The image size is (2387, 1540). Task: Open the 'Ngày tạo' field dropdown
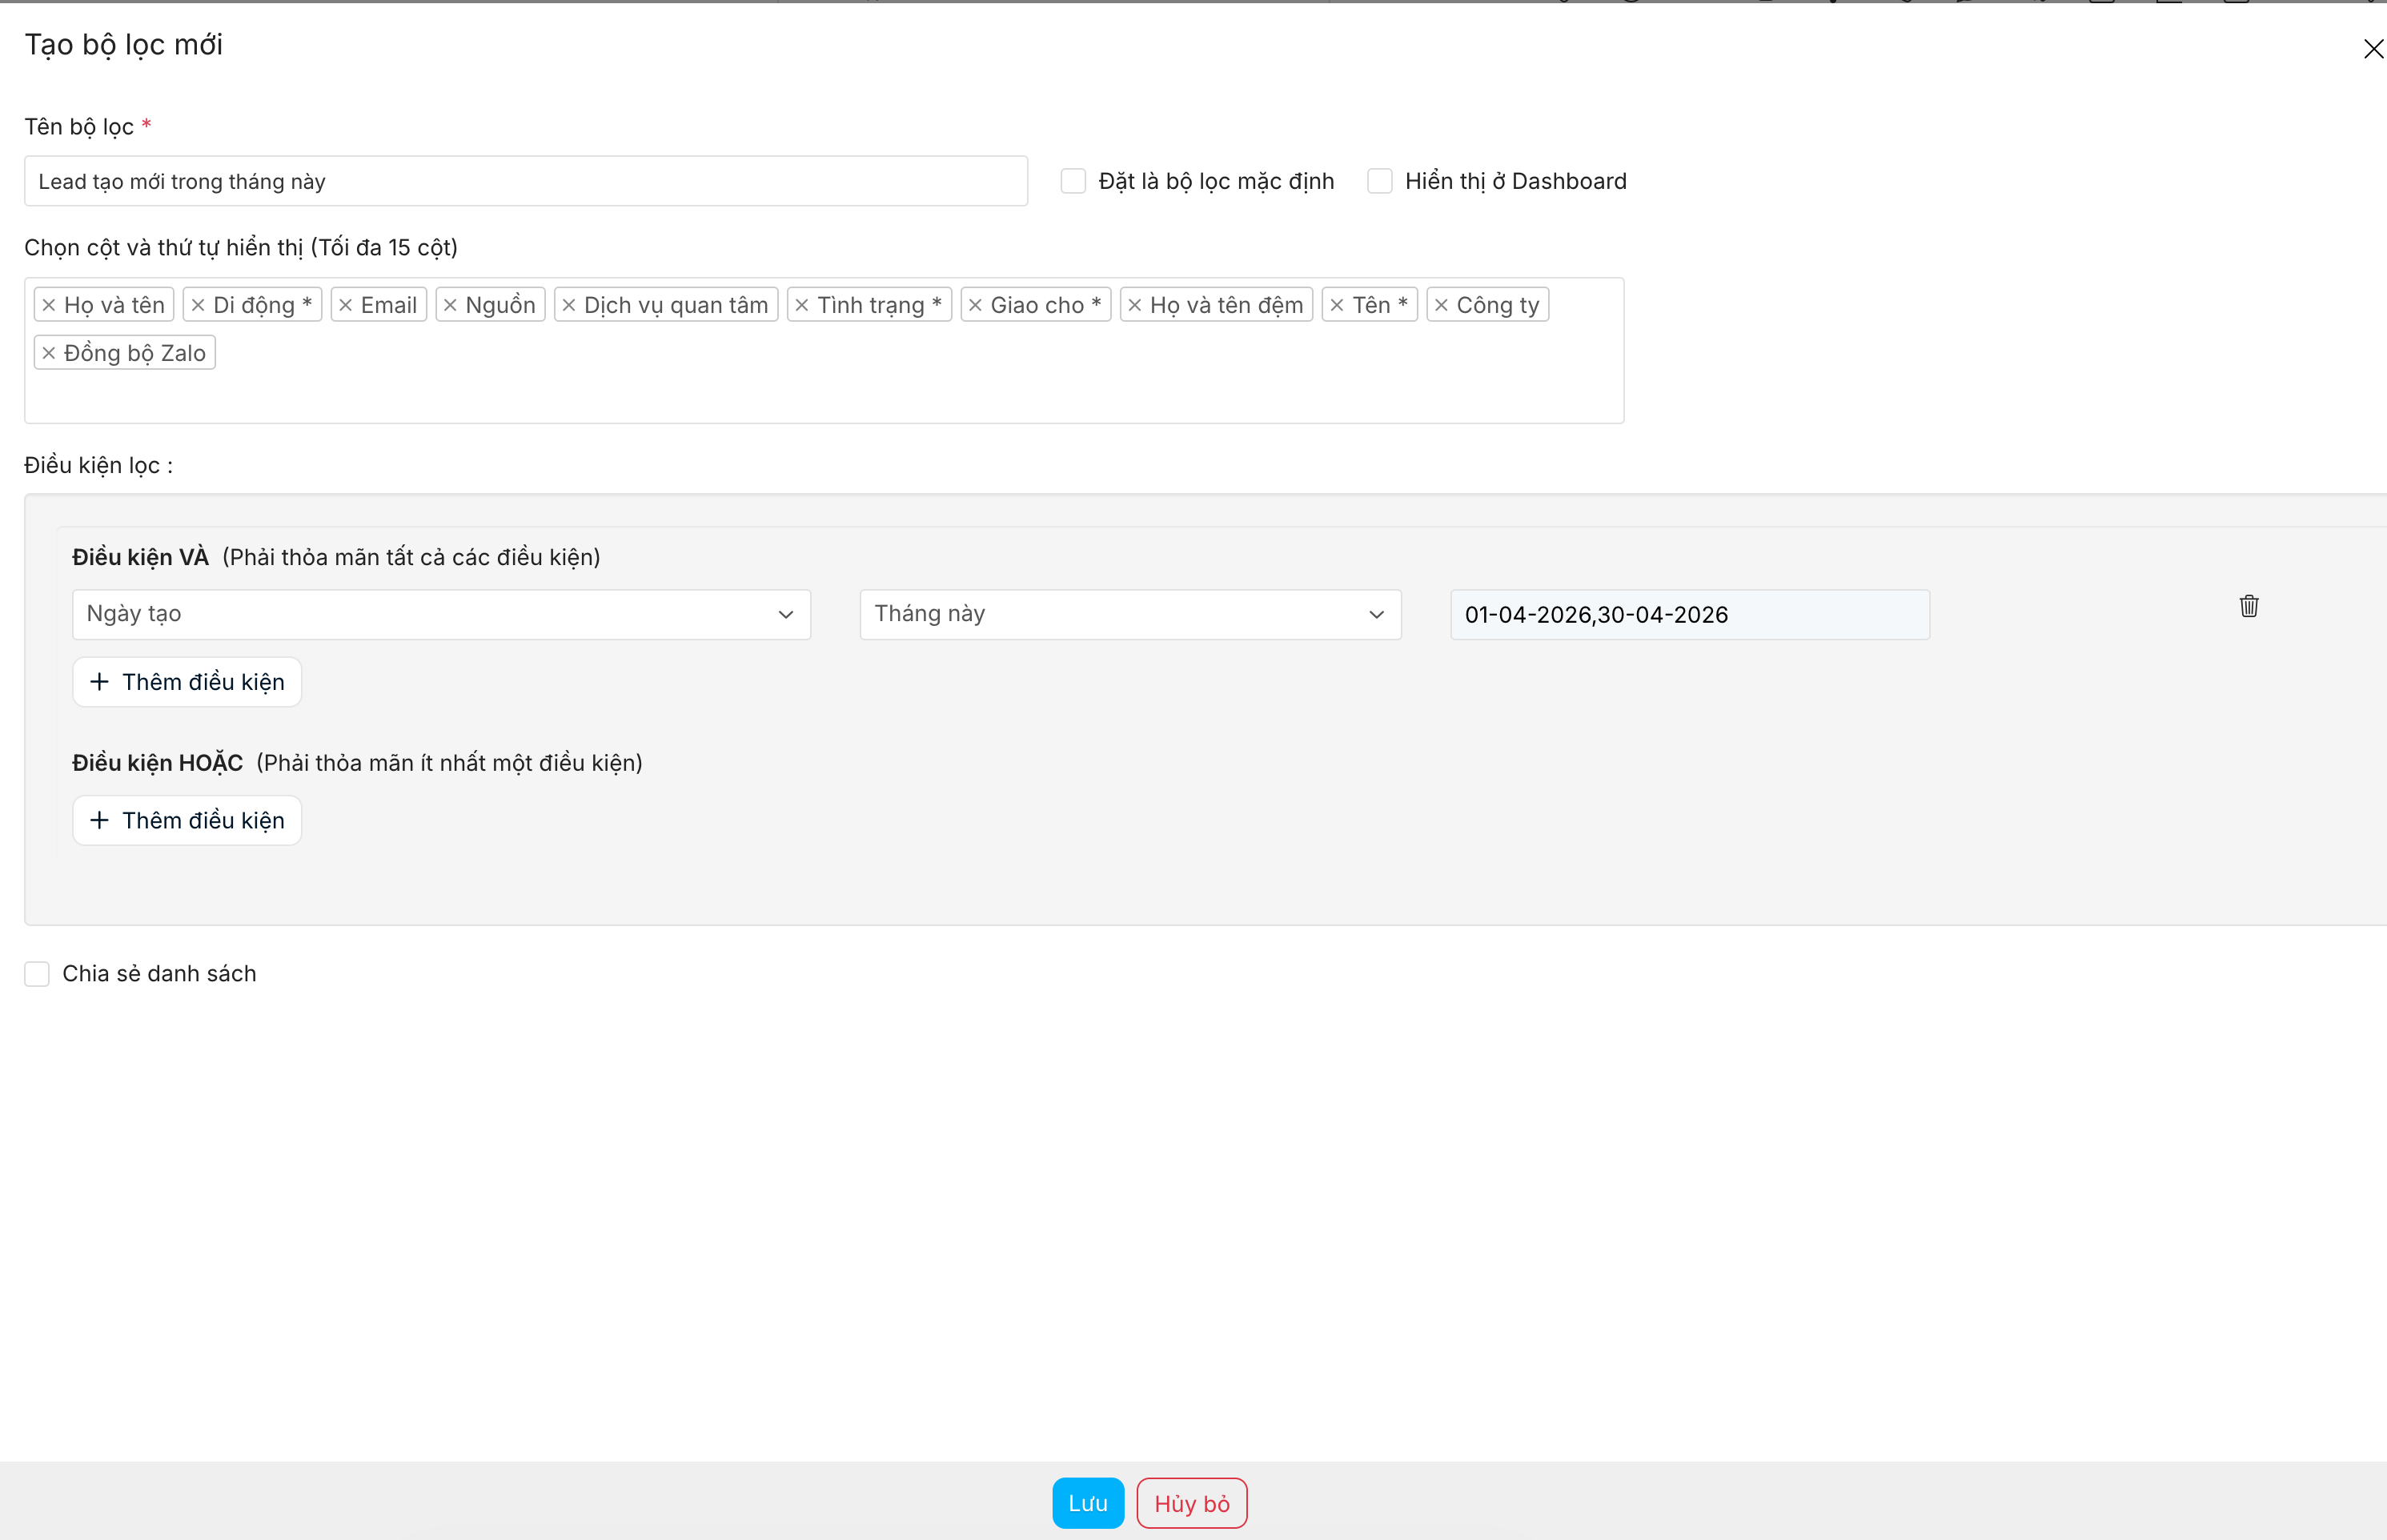(x=441, y=614)
